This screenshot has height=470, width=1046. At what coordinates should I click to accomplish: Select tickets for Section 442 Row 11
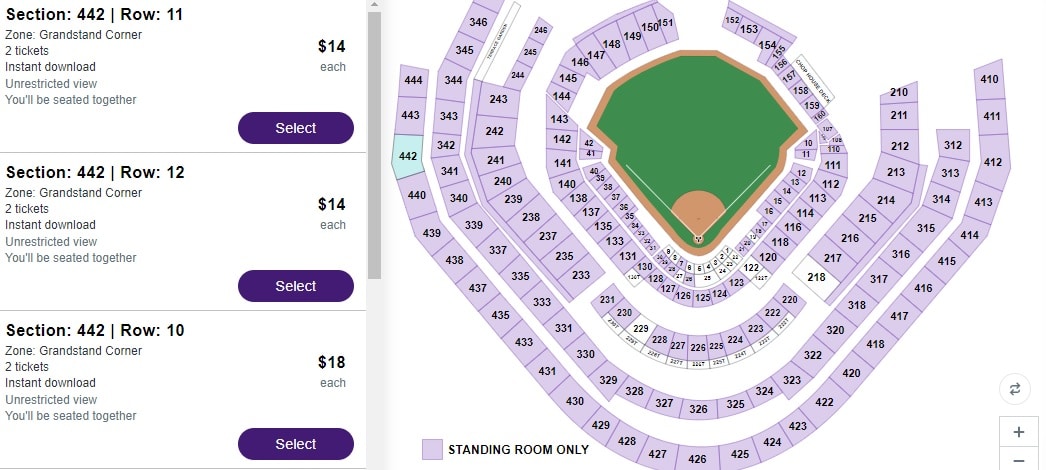(295, 128)
